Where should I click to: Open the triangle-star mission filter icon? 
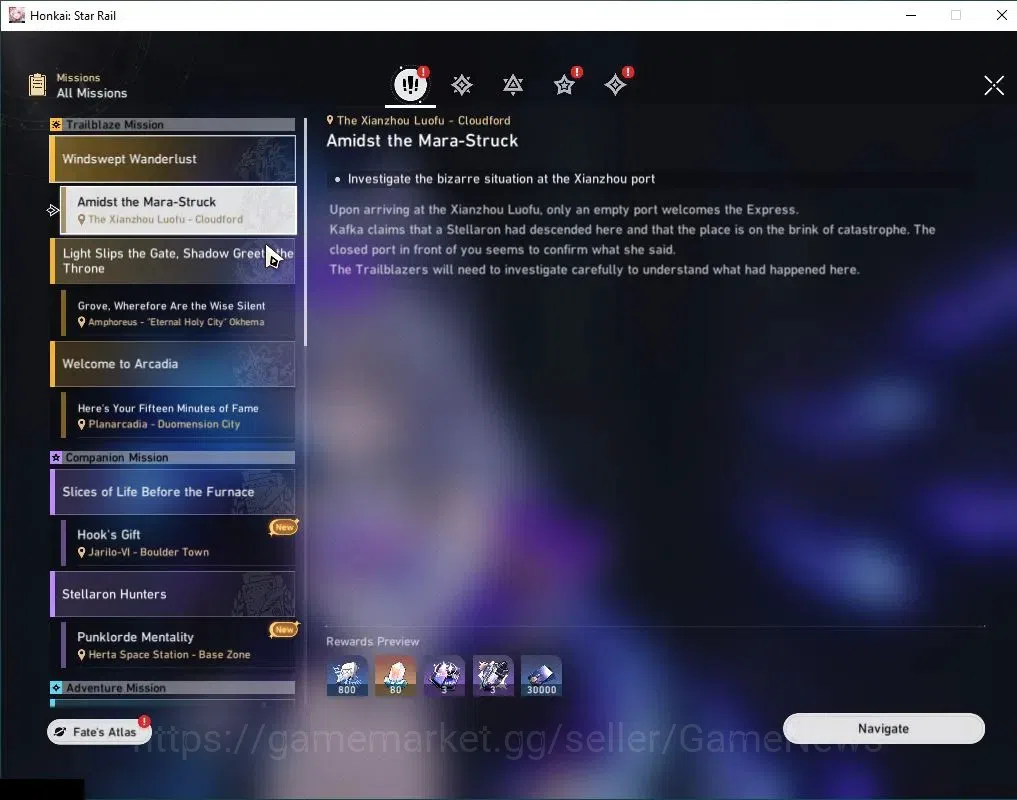tap(513, 84)
